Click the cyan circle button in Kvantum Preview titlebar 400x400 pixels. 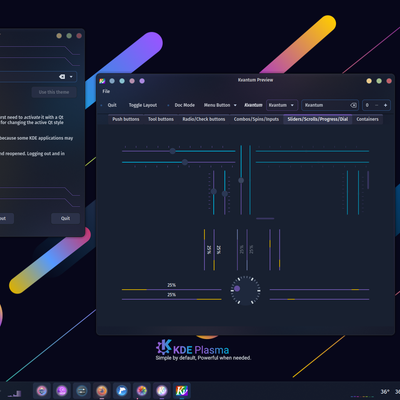(x=122, y=81)
